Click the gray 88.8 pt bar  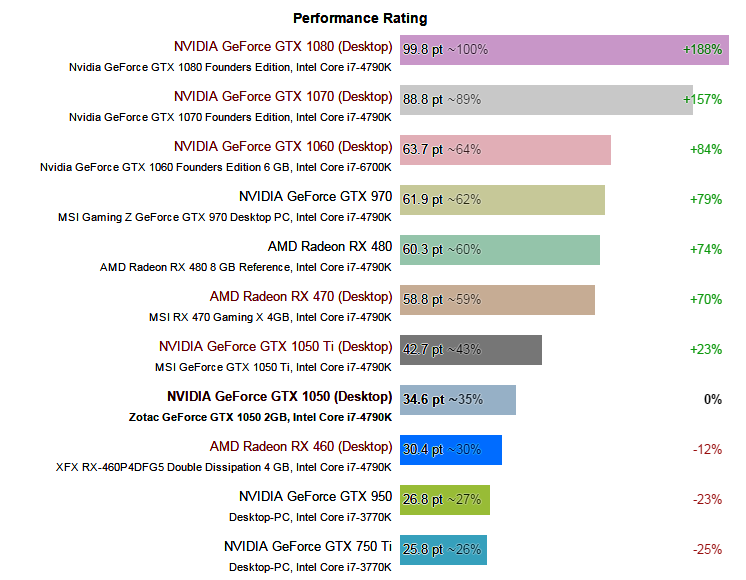[546, 100]
